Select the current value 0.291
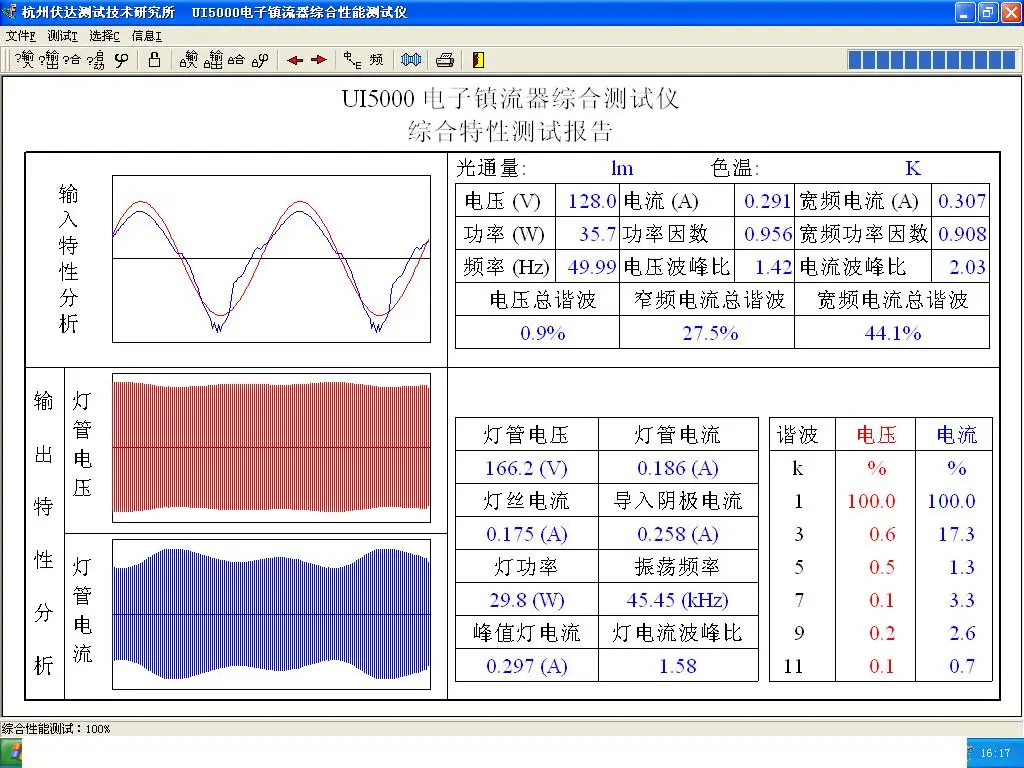The image size is (1024, 768). tap(767, 200)
